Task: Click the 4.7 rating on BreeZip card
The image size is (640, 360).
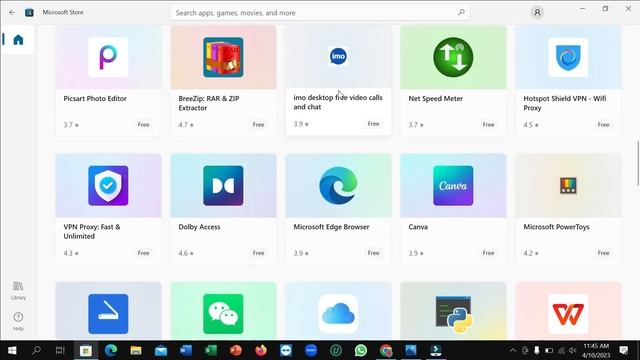Action: tap(186, 124)
